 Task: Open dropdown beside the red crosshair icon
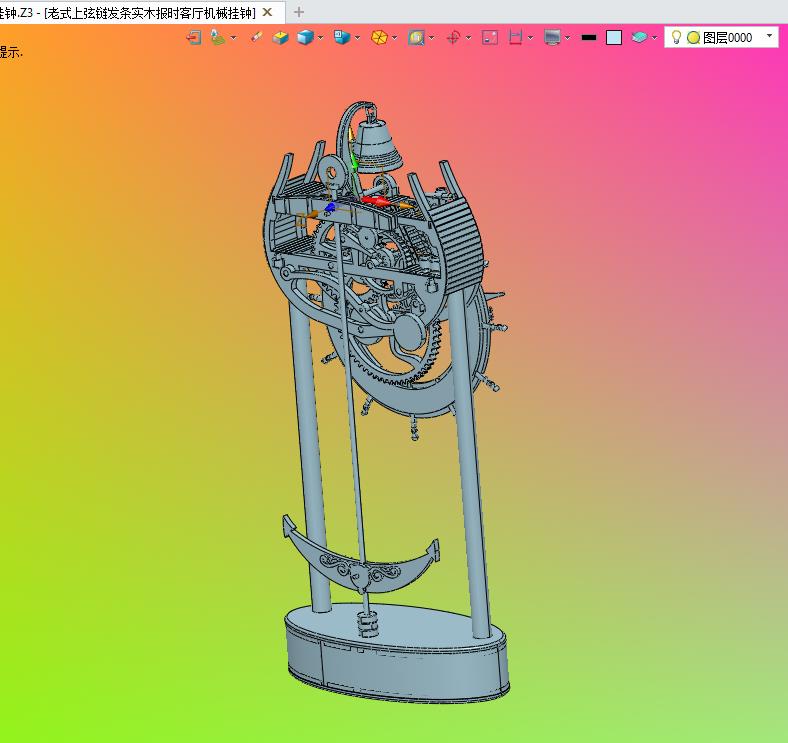point(468,38)
